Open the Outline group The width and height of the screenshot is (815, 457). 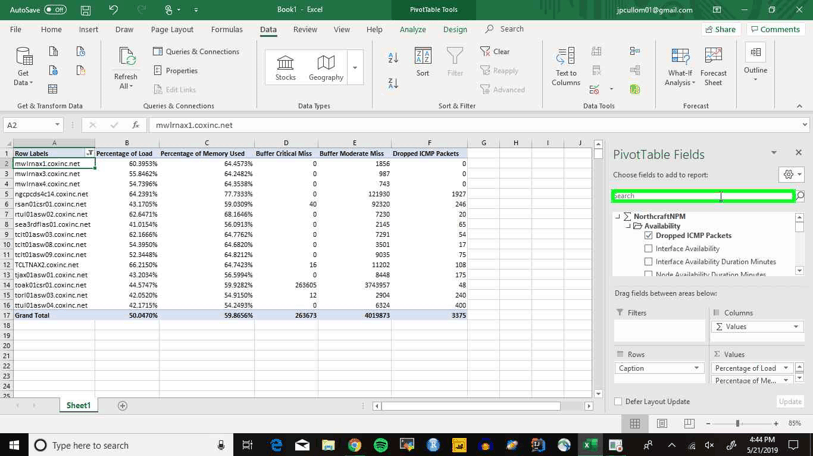tap(755, 62)
